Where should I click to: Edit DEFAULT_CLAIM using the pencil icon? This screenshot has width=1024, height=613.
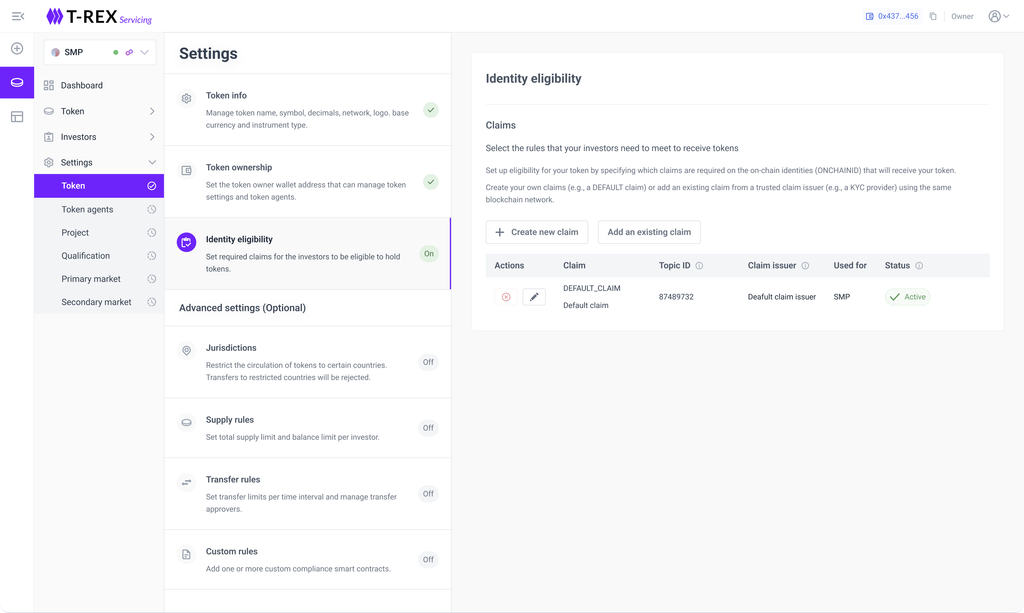(534, 297)
